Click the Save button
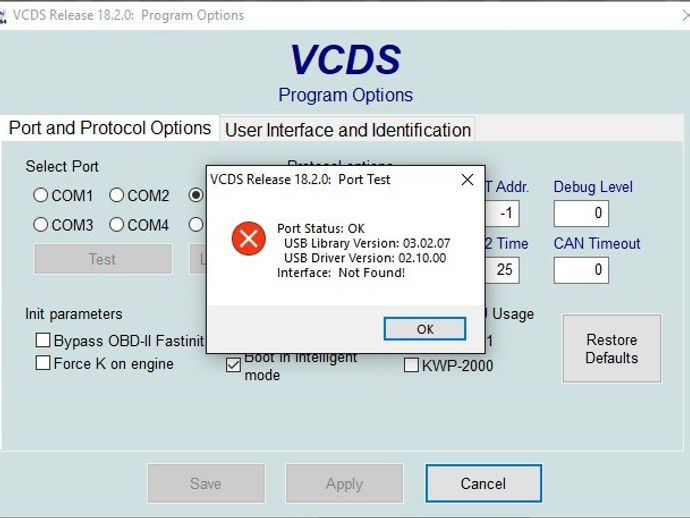 pos(206,484)
